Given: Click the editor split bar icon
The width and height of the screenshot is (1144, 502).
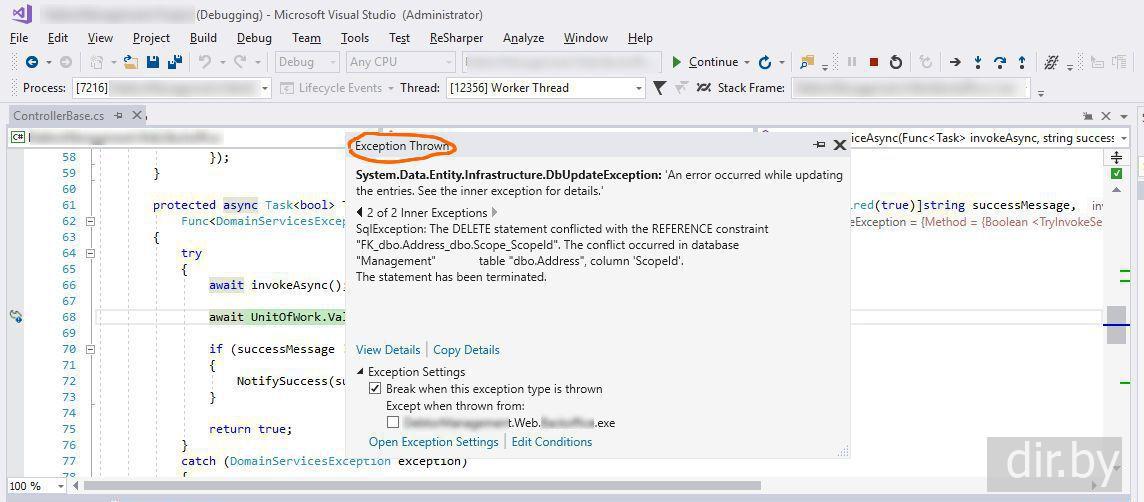Looking at the screenshot, I should click(x=1116, y=157).
